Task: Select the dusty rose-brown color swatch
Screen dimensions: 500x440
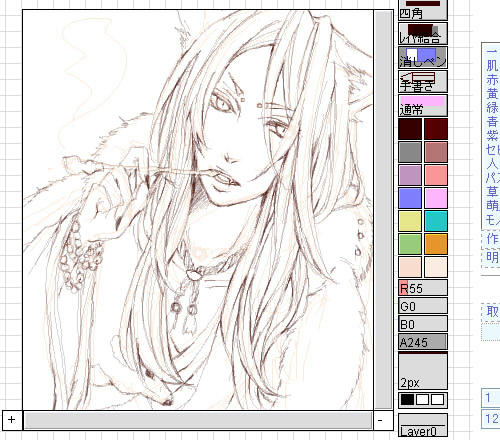Action: coord(436,152)
